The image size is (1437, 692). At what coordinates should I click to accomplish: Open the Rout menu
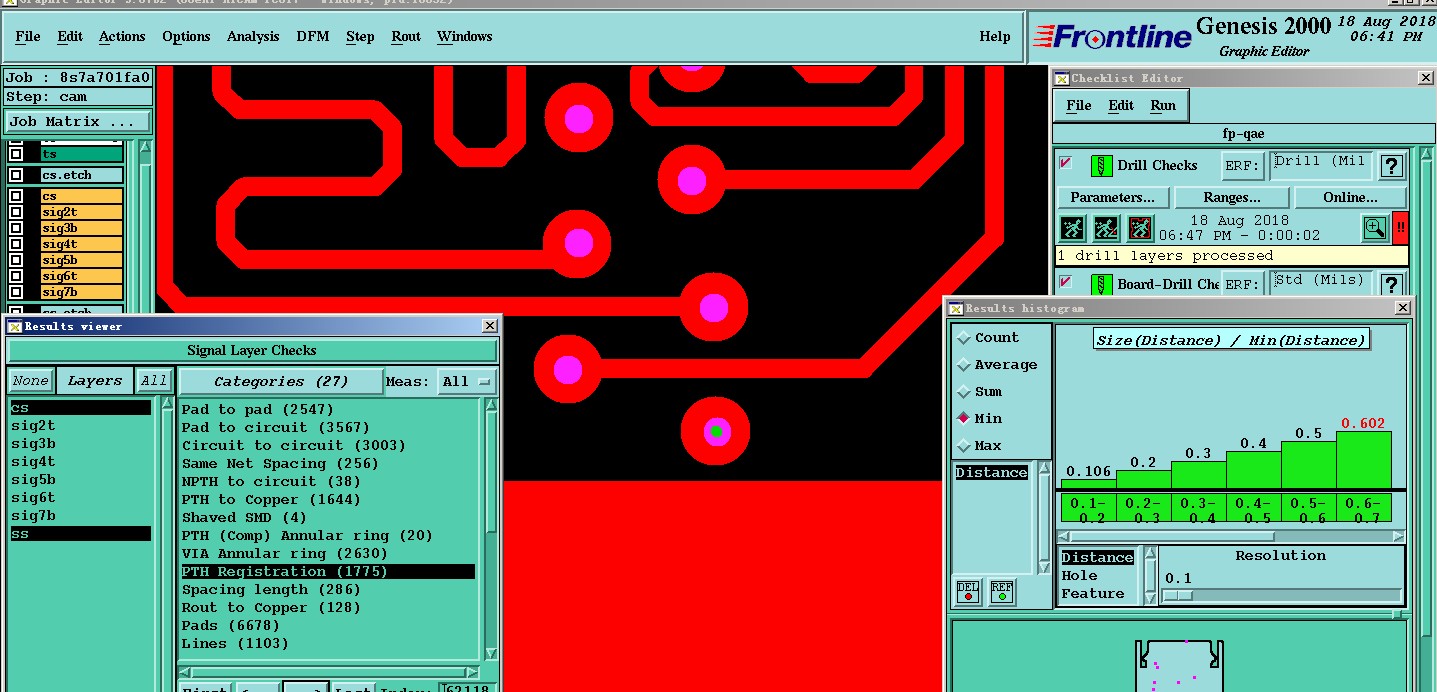(406, 36)
